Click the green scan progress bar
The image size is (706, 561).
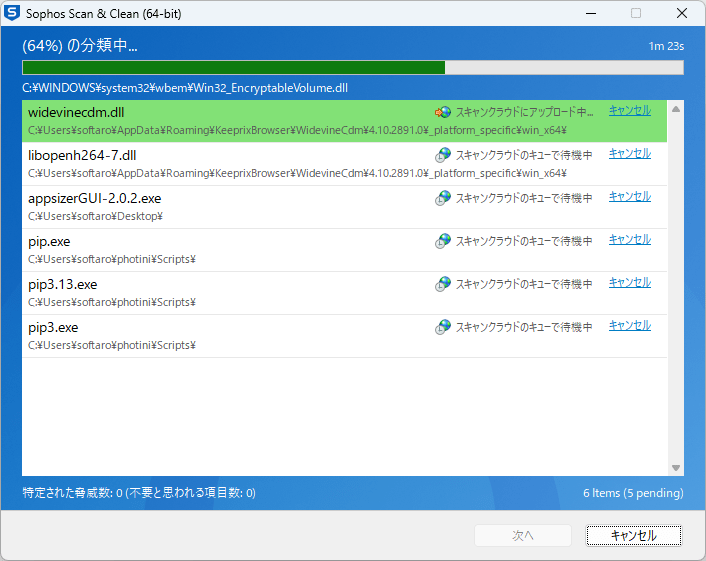(353, 68)
